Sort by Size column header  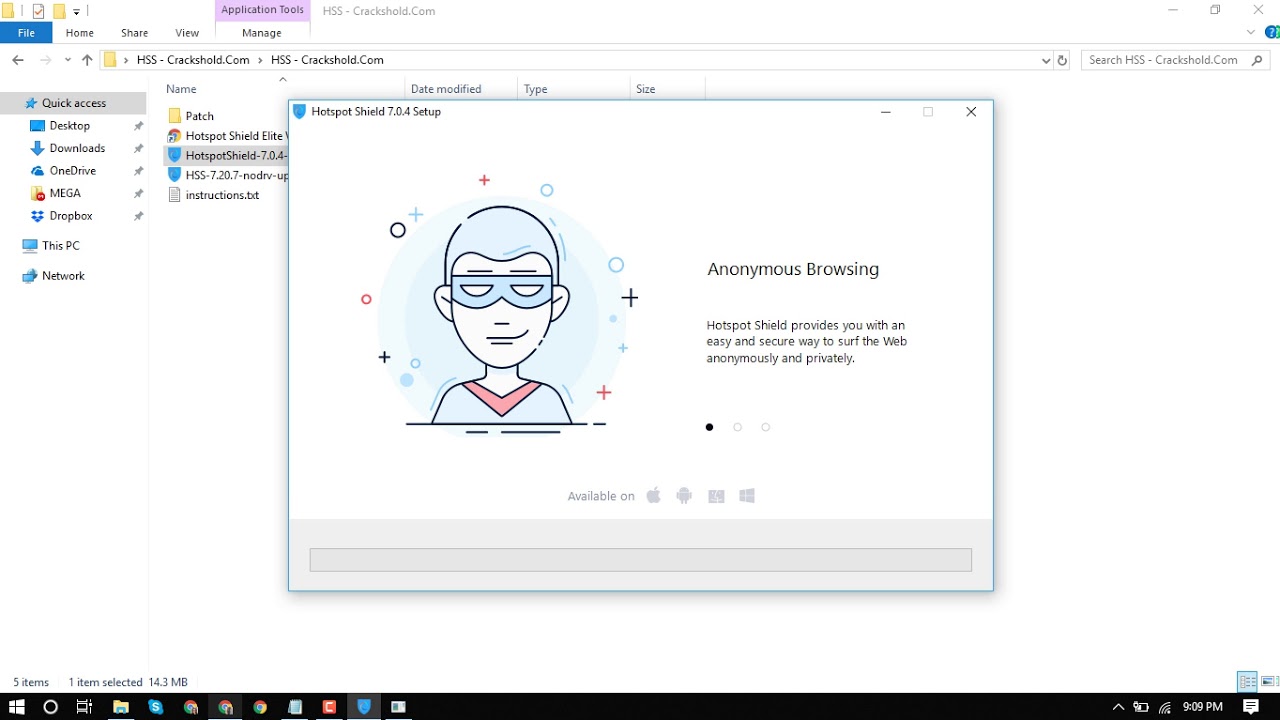[646, 89]
